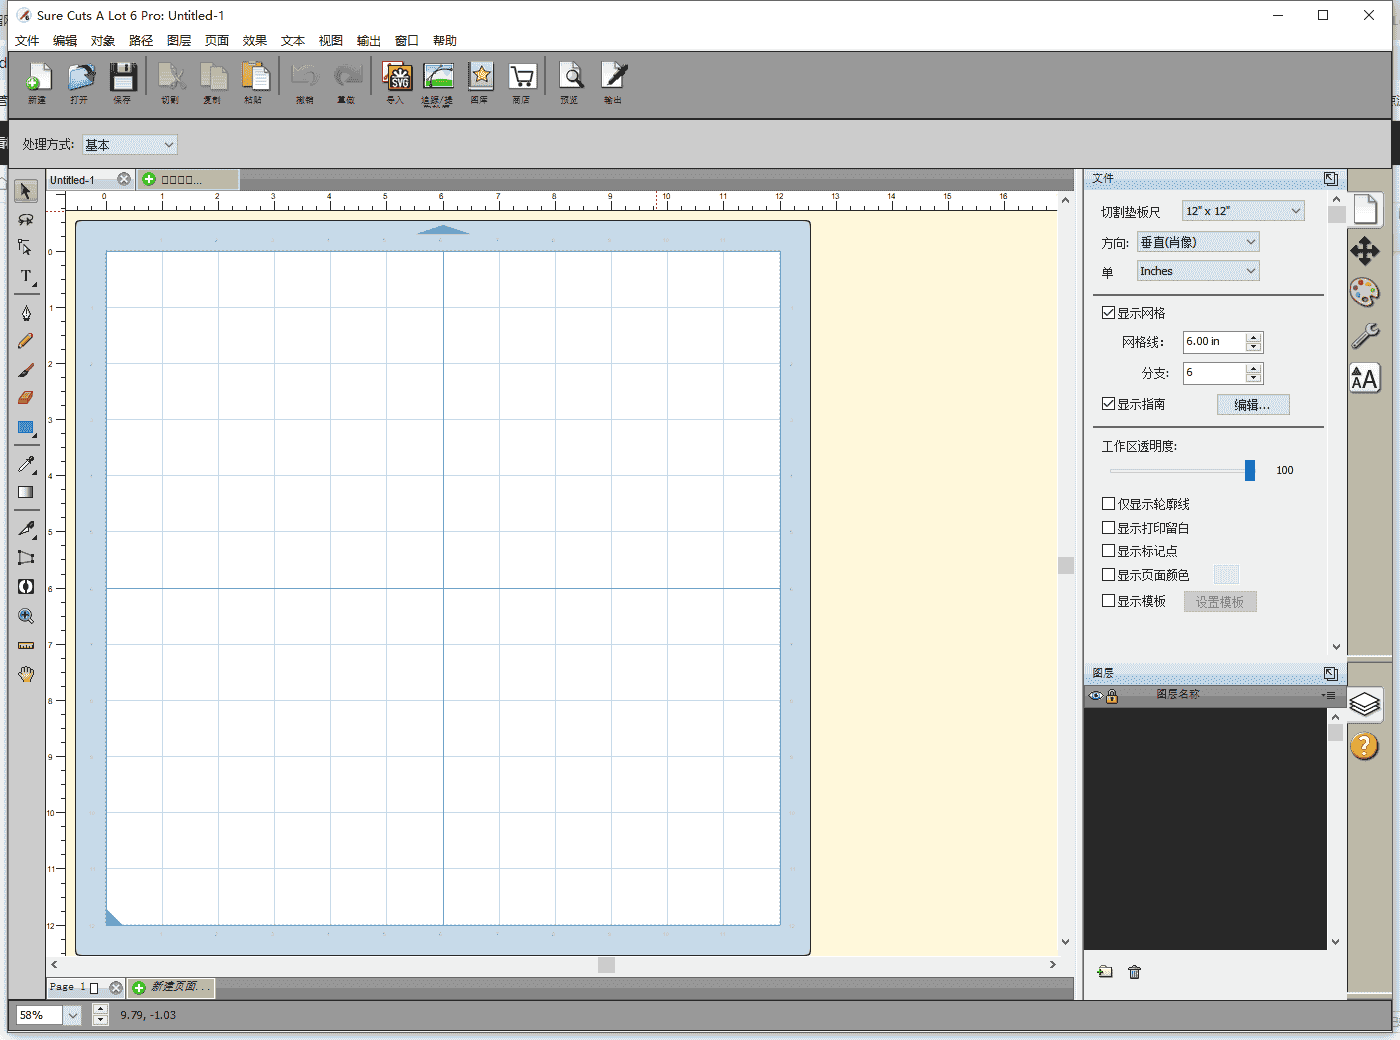The height and width of the screenshot is (1040, 1400).
Task: Open the Store shopping cart icon
Action: [x=521, y=78]
